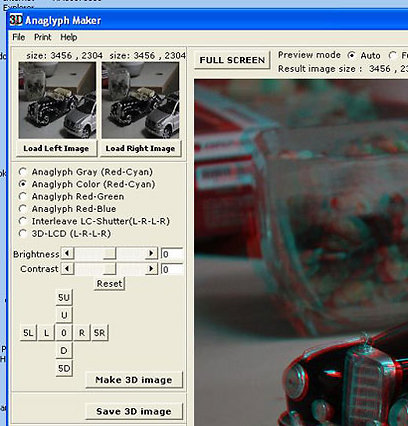
Task: Open the File menu
Action: [19, 37]
